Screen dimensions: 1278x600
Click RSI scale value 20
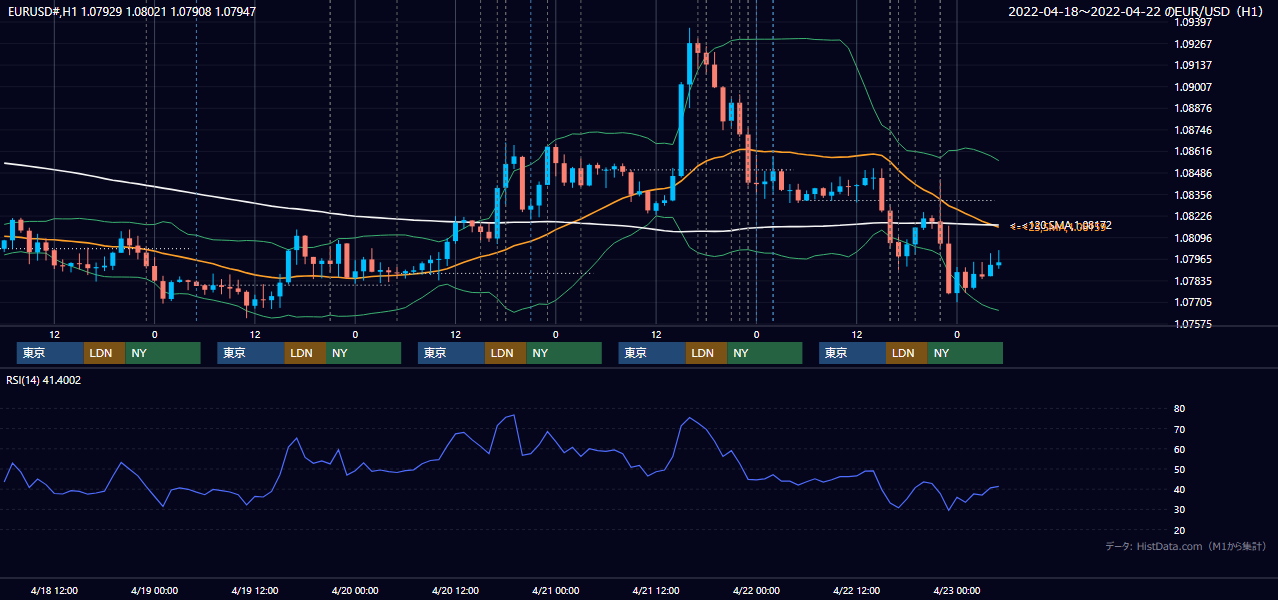click(1180, 530)
